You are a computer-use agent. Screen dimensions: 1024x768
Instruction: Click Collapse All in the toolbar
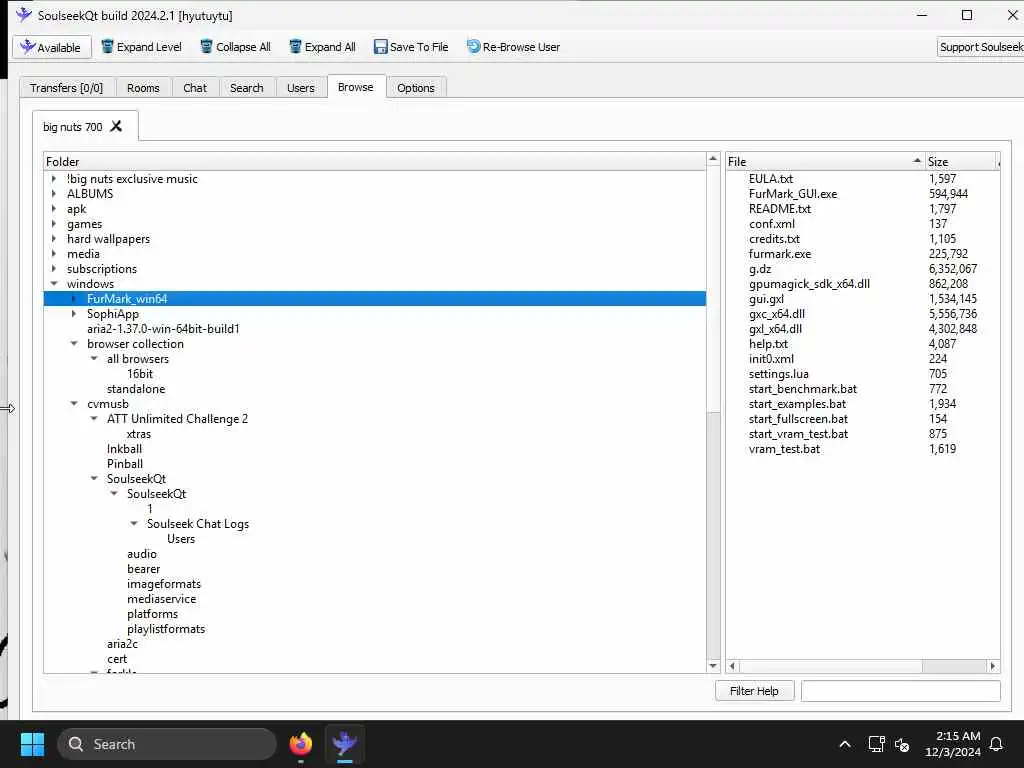point(235,47)
